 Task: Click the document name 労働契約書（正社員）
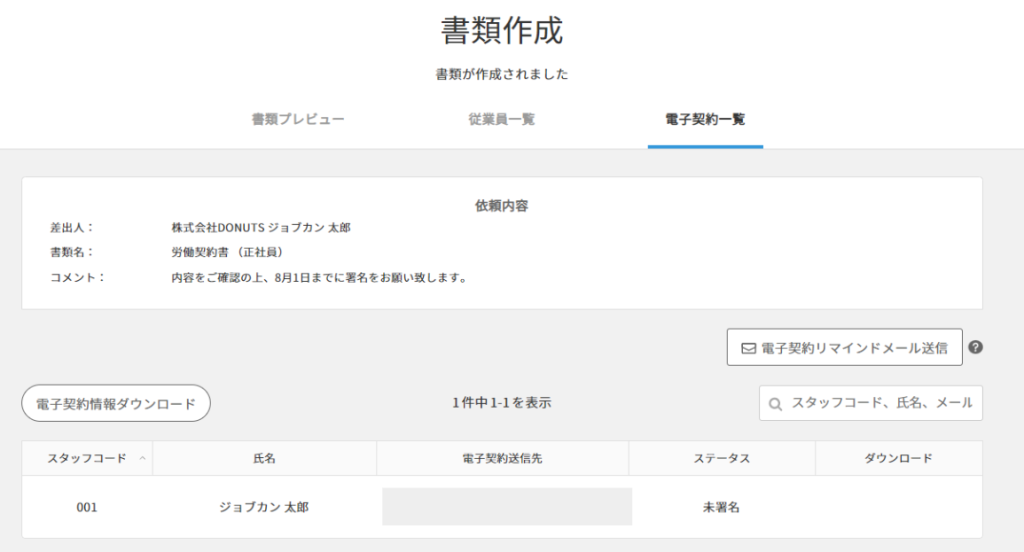point(229,253)
